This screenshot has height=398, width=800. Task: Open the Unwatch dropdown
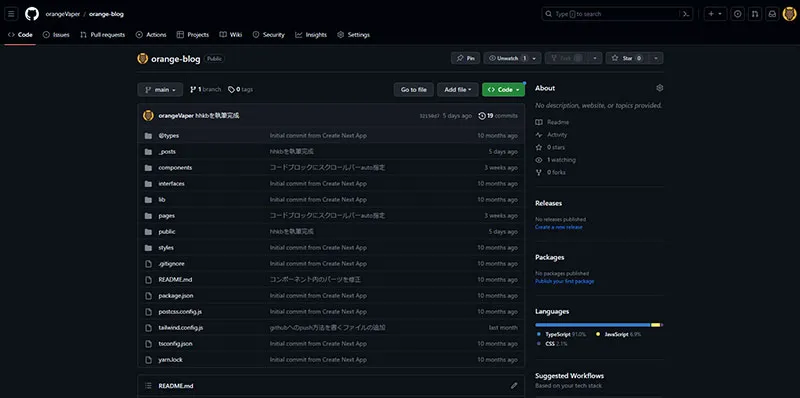pyautogui.click(x=512, y=58)
